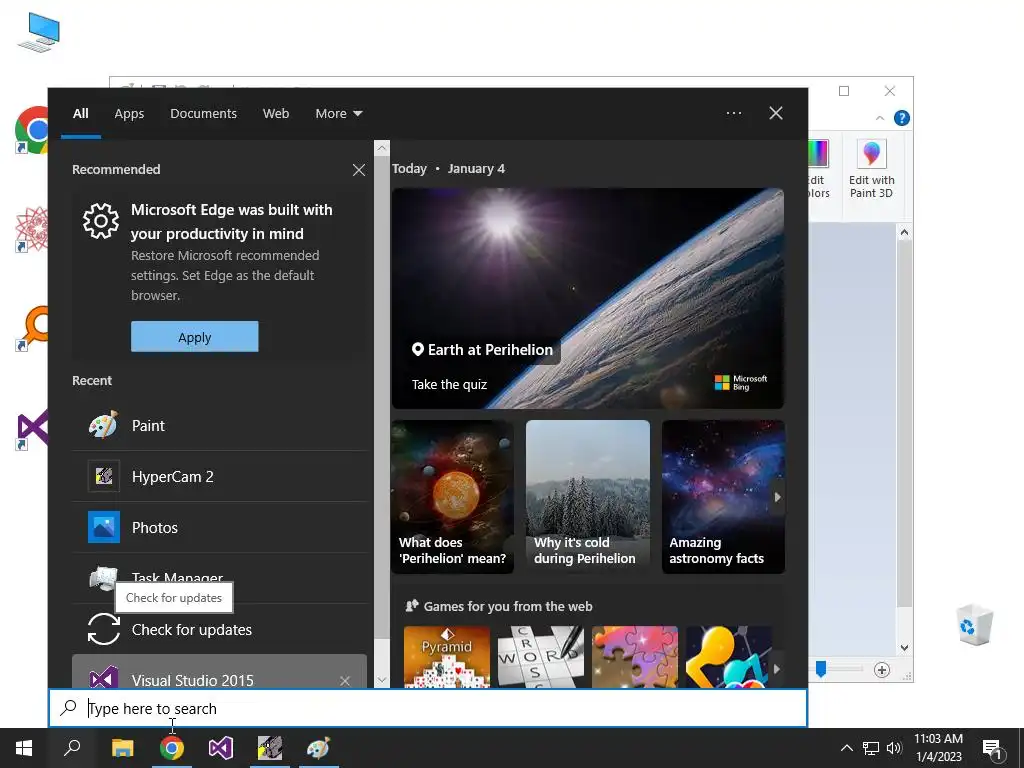
Task: Open Visual Studio 2015 recent item
Action: (219, 673)
